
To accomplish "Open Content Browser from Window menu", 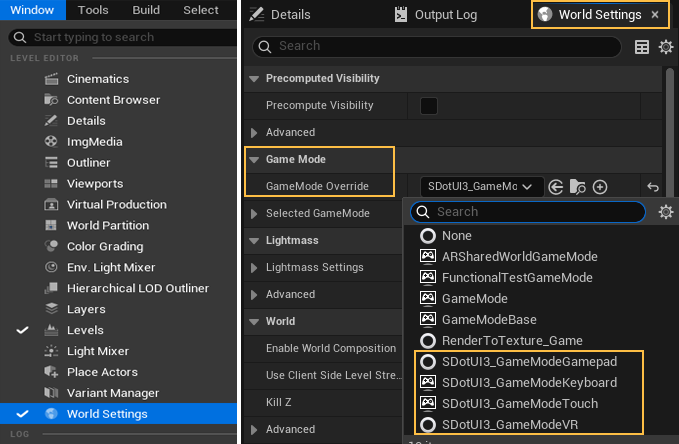I will (x=113, y=100).
